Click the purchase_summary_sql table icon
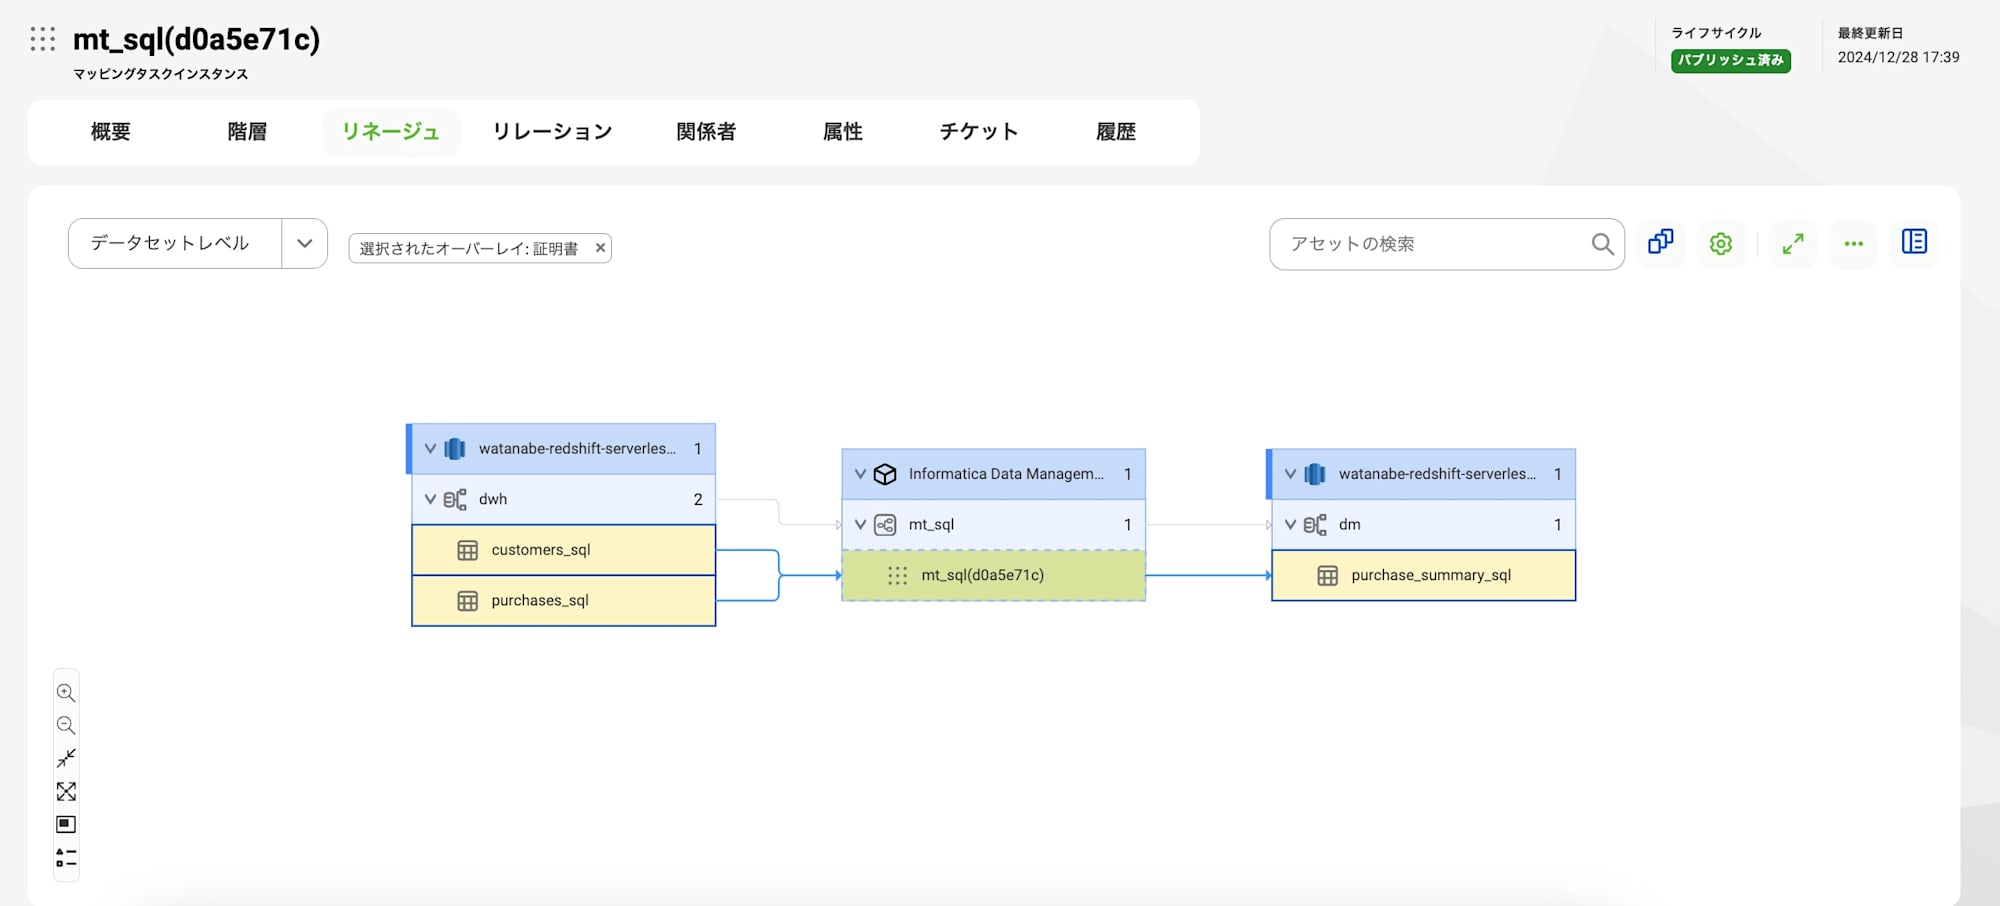 (x=1327, y=575)
